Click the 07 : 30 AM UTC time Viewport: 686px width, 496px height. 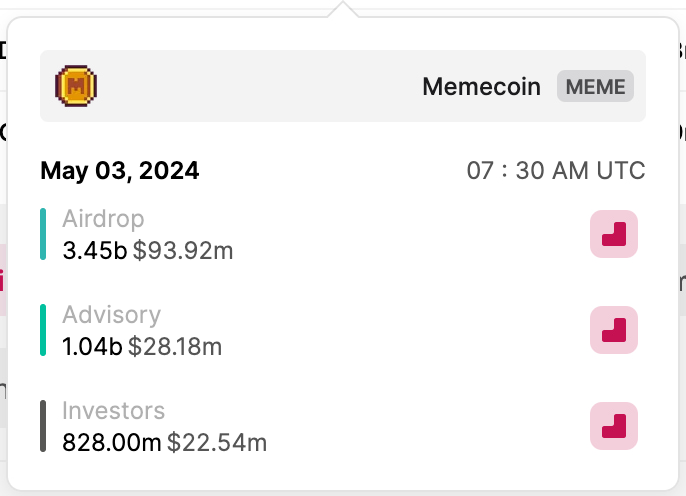[555, 171]
